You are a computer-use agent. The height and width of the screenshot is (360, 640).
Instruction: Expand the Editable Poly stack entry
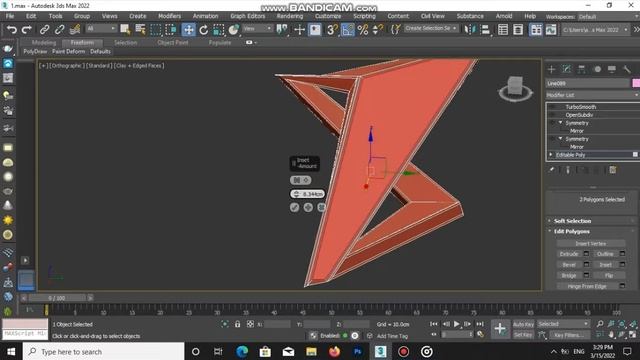click(x=551, y=155)
